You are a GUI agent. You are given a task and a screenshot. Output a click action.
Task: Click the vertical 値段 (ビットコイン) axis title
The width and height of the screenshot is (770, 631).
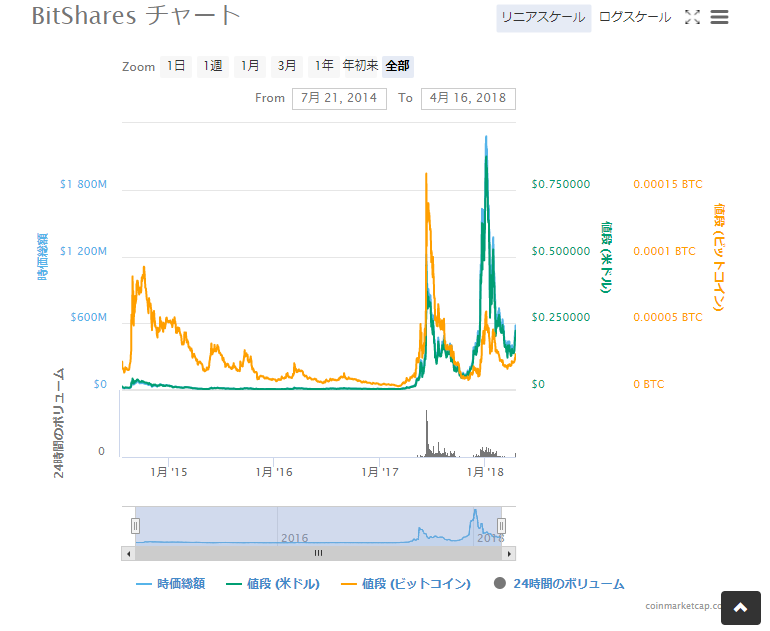click(x=719, y=257)
